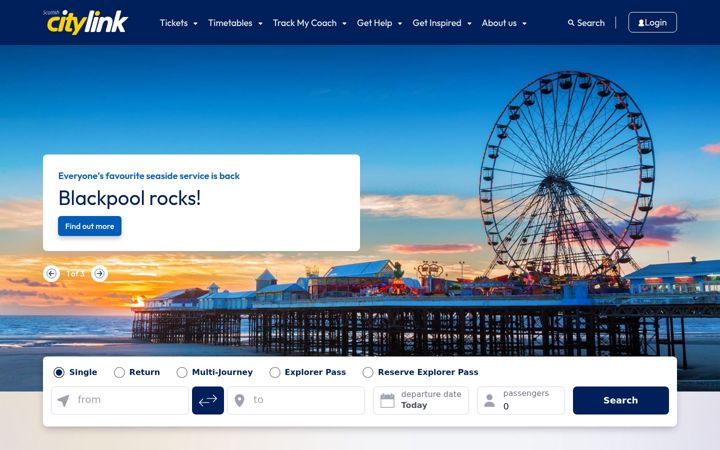Viewport: 720px width, 450px height.
Task: Expand the Tickets dropdown arrow
Action: (195, 23)
